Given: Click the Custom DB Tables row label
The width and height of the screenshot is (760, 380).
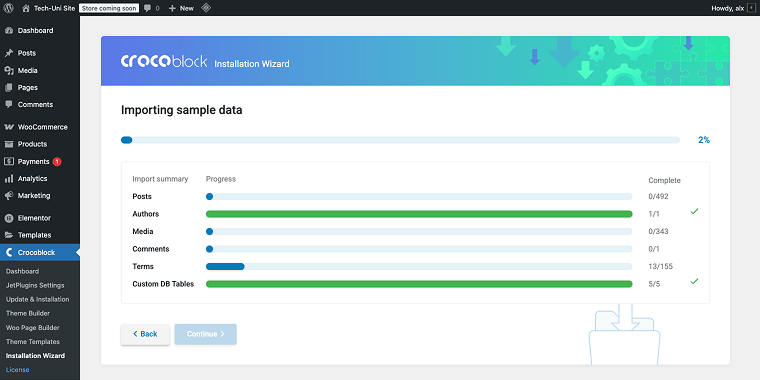Looking at the screenshot, I should (x=163, y=284).
